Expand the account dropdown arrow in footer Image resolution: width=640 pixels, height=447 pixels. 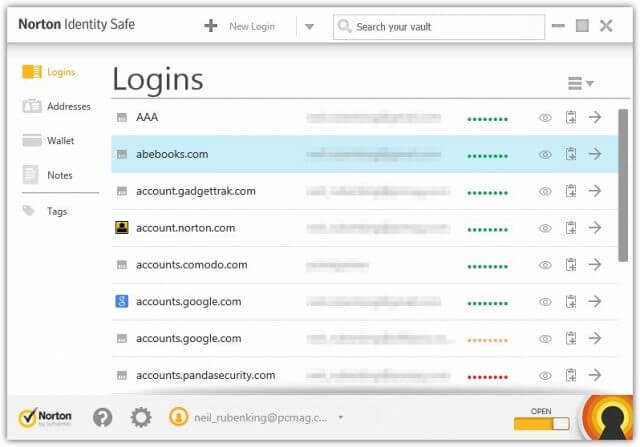tap(340, 418)
